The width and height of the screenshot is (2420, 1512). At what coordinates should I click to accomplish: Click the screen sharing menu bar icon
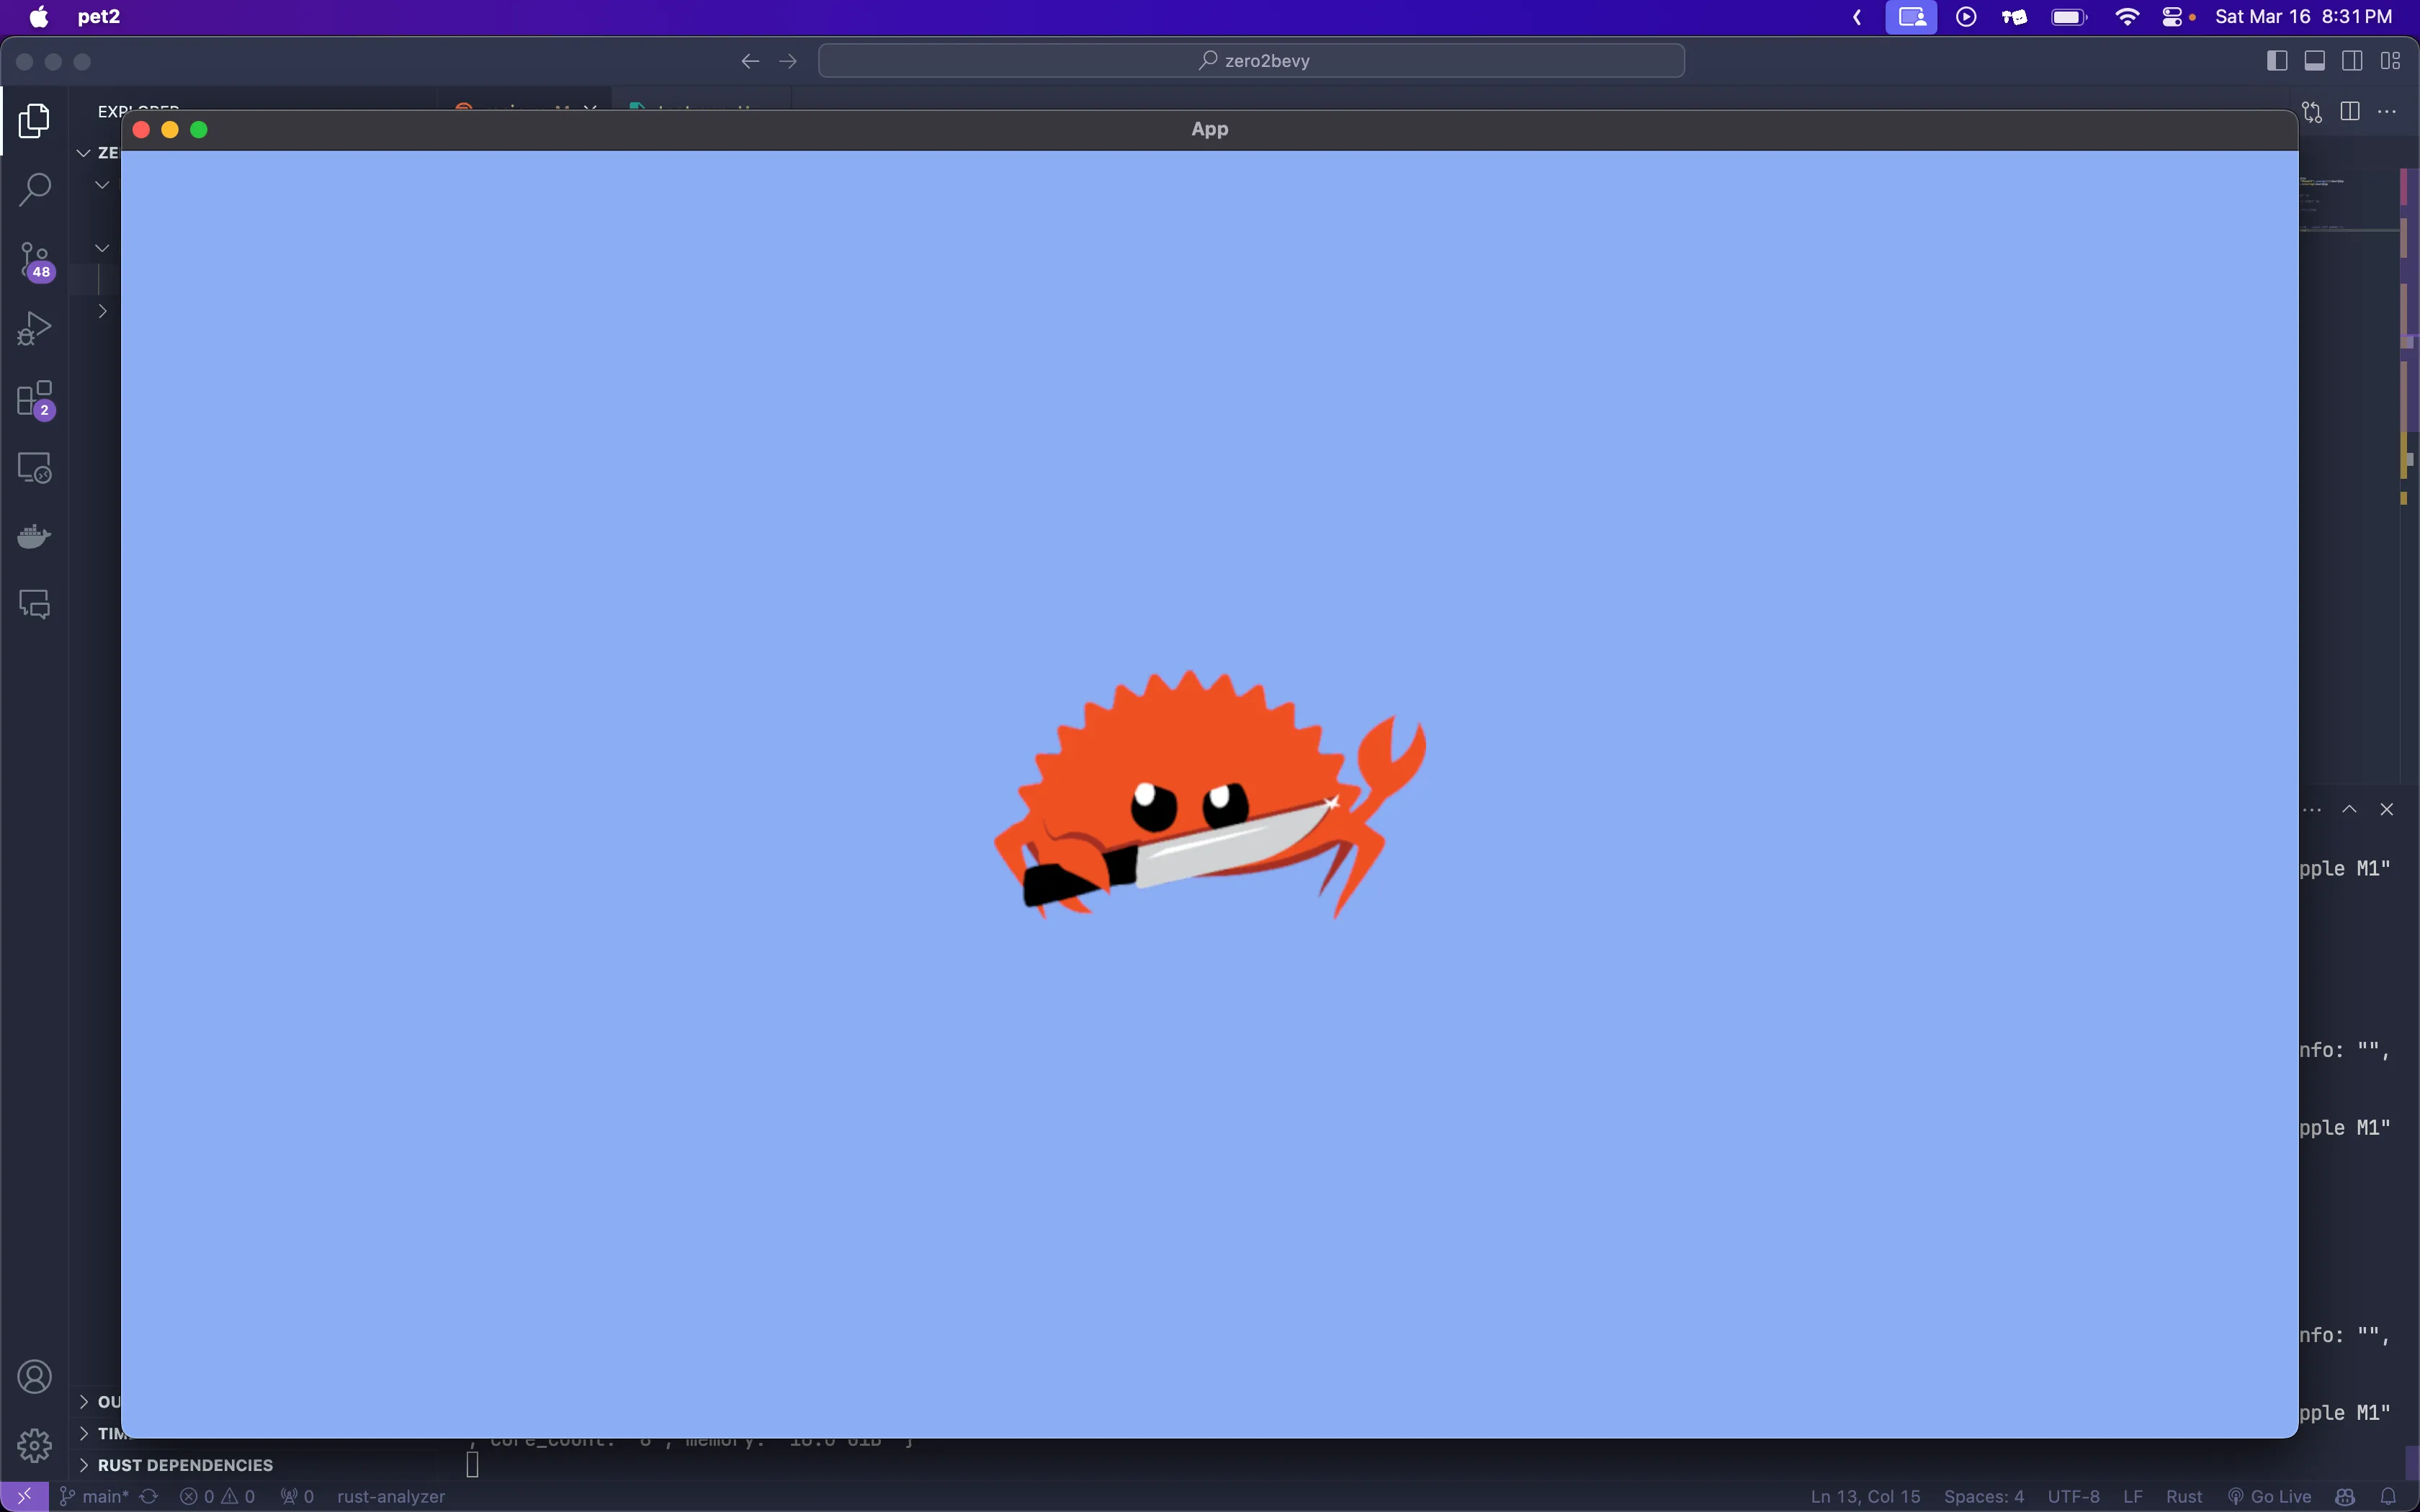point(1911,17)
